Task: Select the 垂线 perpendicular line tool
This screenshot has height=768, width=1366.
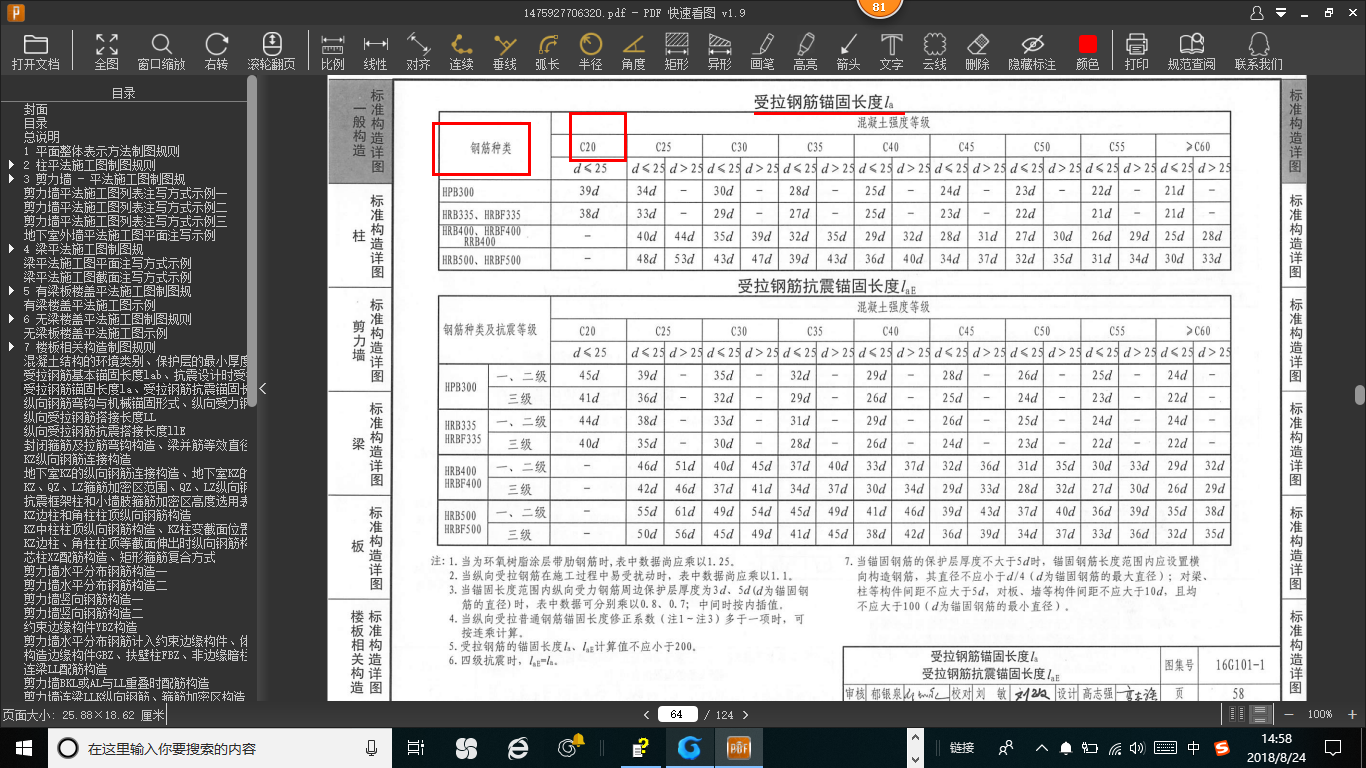Action: (505, 51)
